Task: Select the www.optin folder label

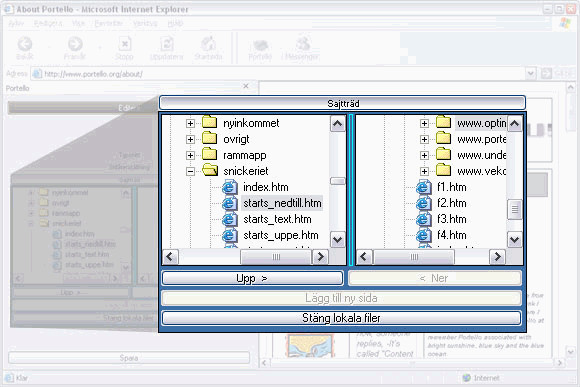Action: pos(481,123)
